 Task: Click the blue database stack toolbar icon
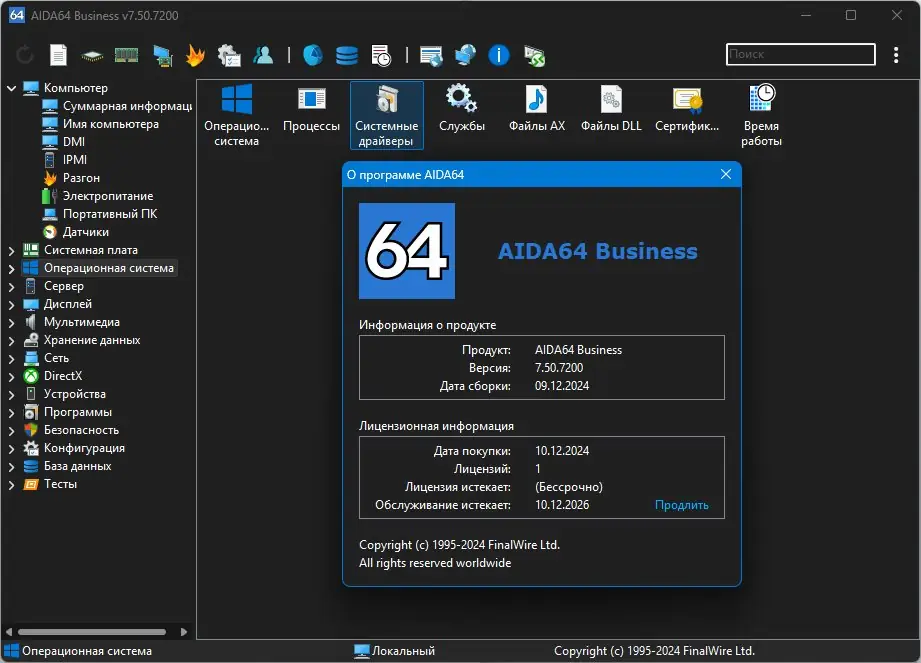346,55
